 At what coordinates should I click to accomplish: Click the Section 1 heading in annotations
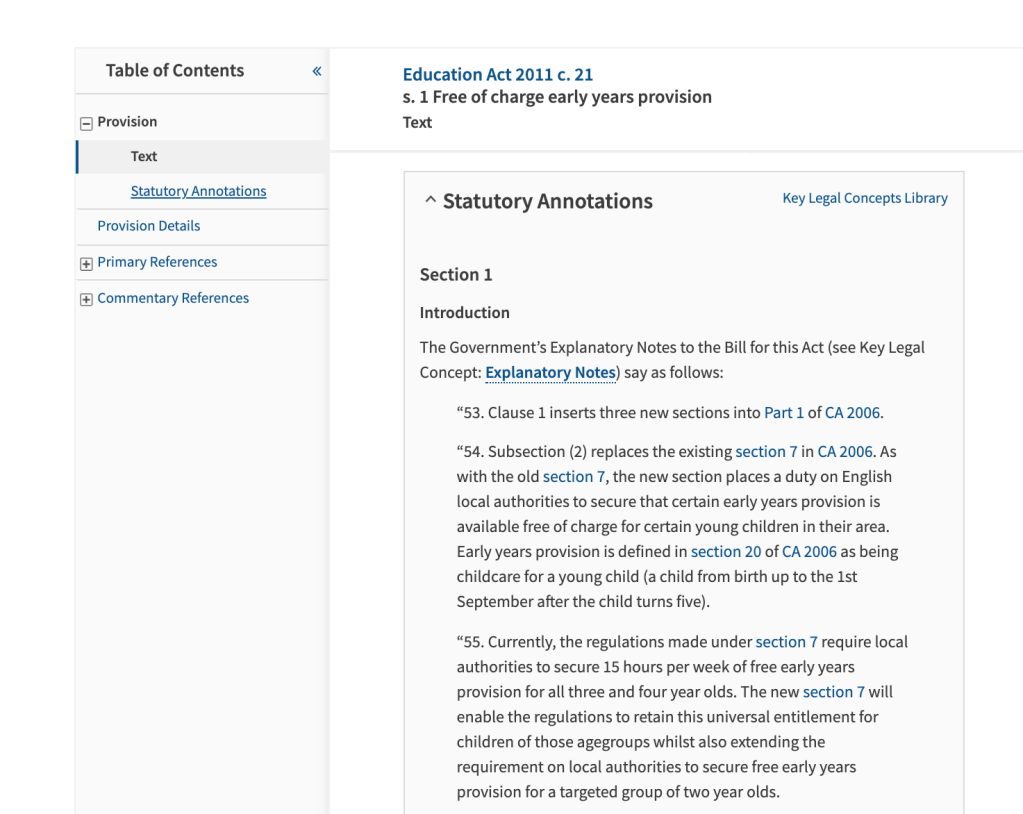tap(456, 274)
